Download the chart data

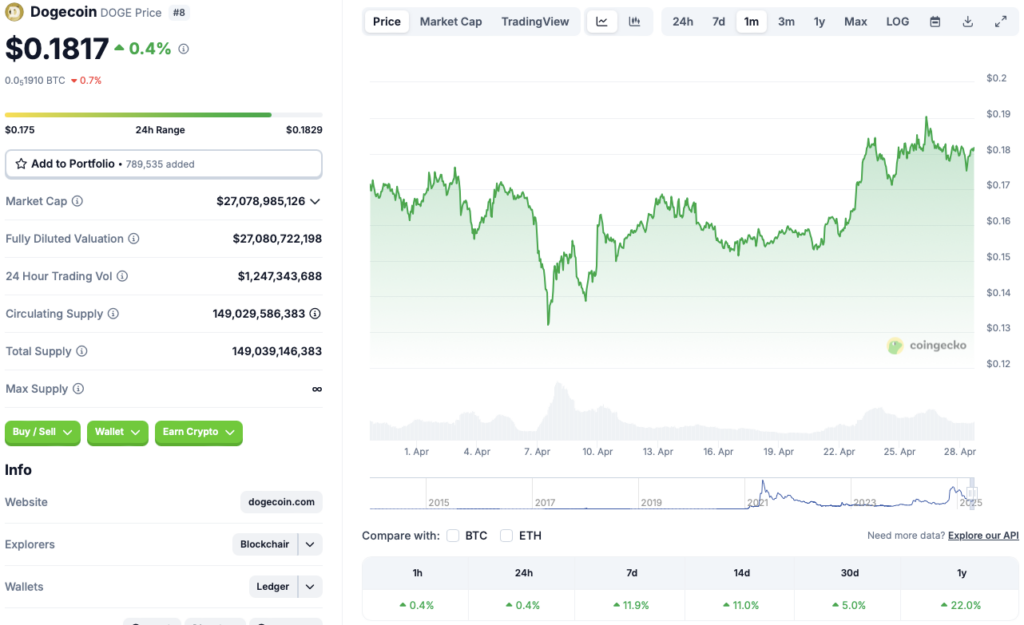[x=968, y=22]
